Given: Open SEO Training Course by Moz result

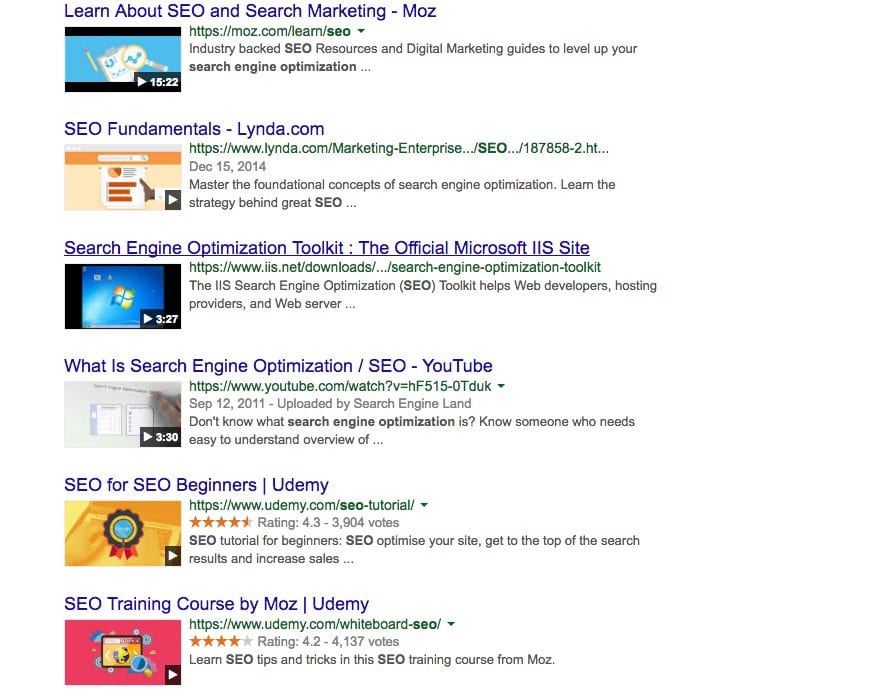Looking at the screenshot, I should (216, 604).
